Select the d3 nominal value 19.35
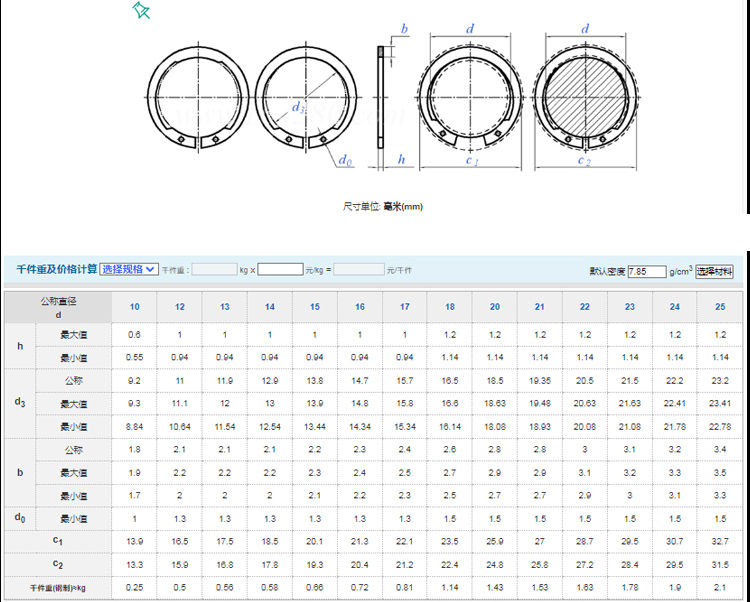This screenshot has width=750, height=602. click(540, 381)
